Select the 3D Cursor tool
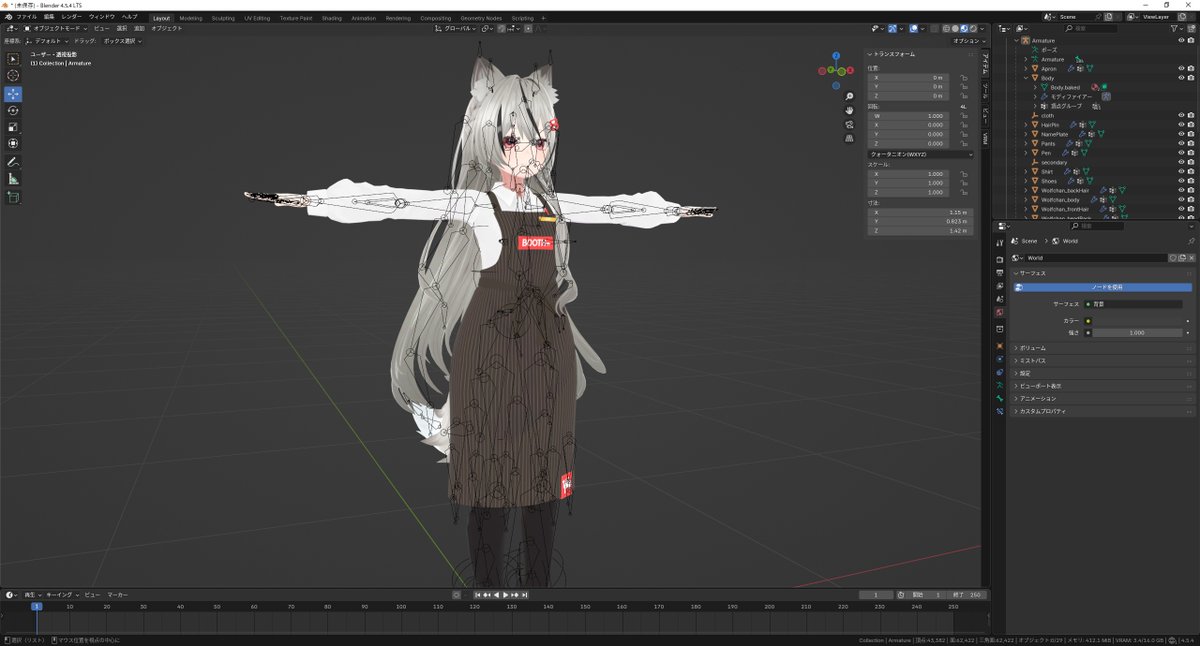This screenshot has width=1200, height=646. coord(13,76)
